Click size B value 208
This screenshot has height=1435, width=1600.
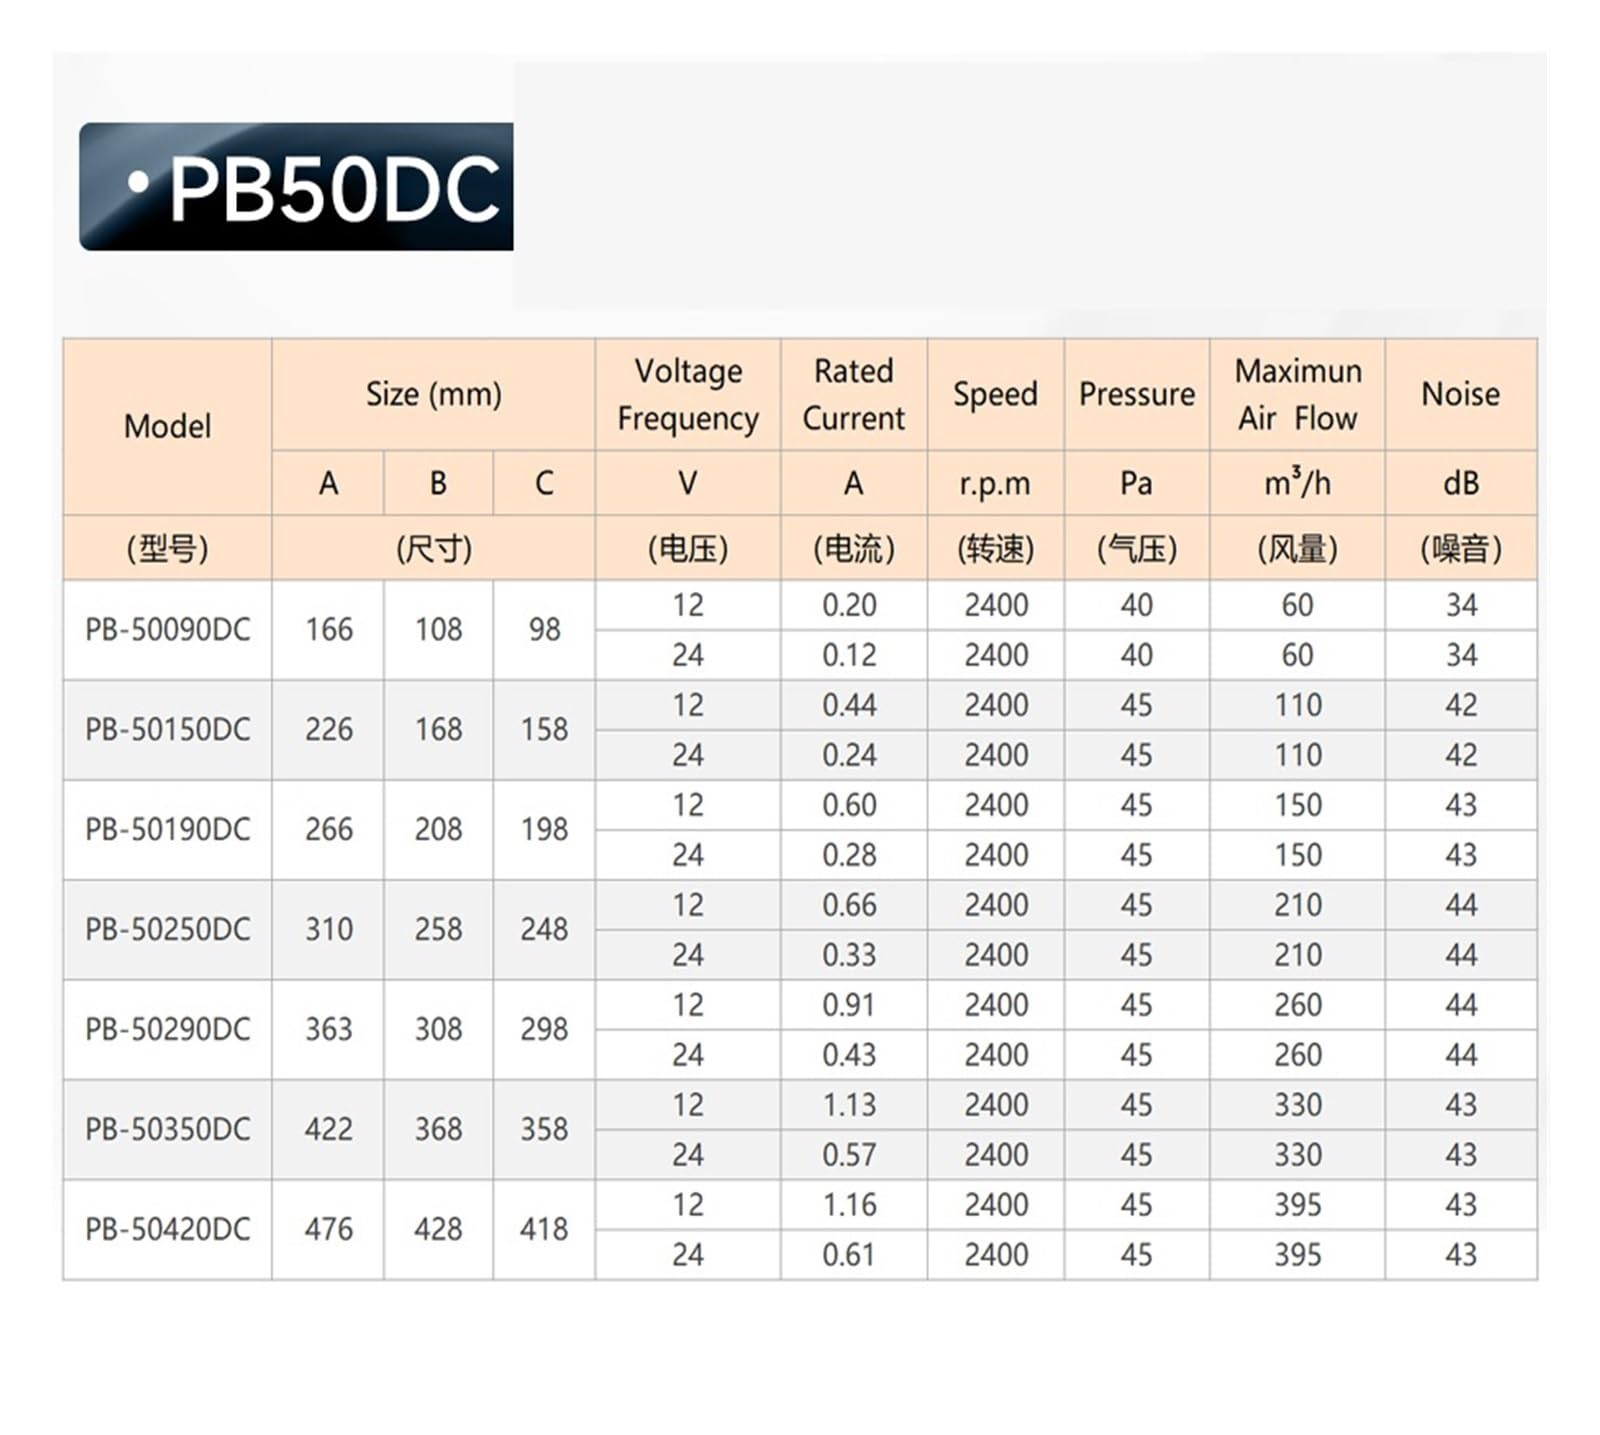438,830
